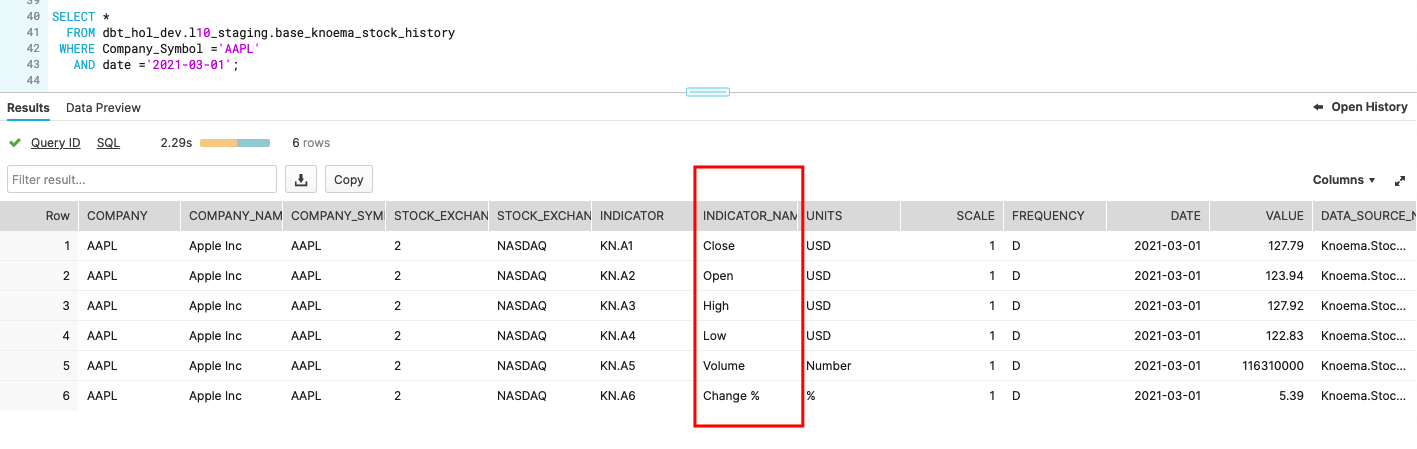This screenshot has height=449, width=1417.
Task: Open History panel
Action: click(x=1360, y=107)
